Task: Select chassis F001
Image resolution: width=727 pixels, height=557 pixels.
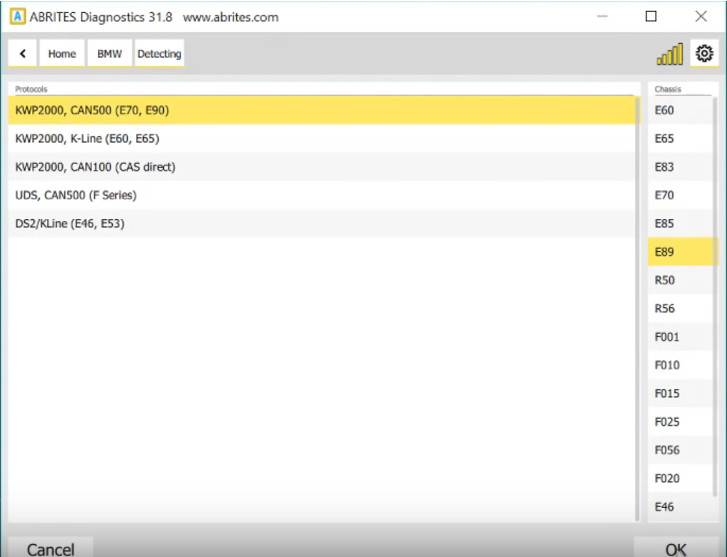Action: point(680,337)
